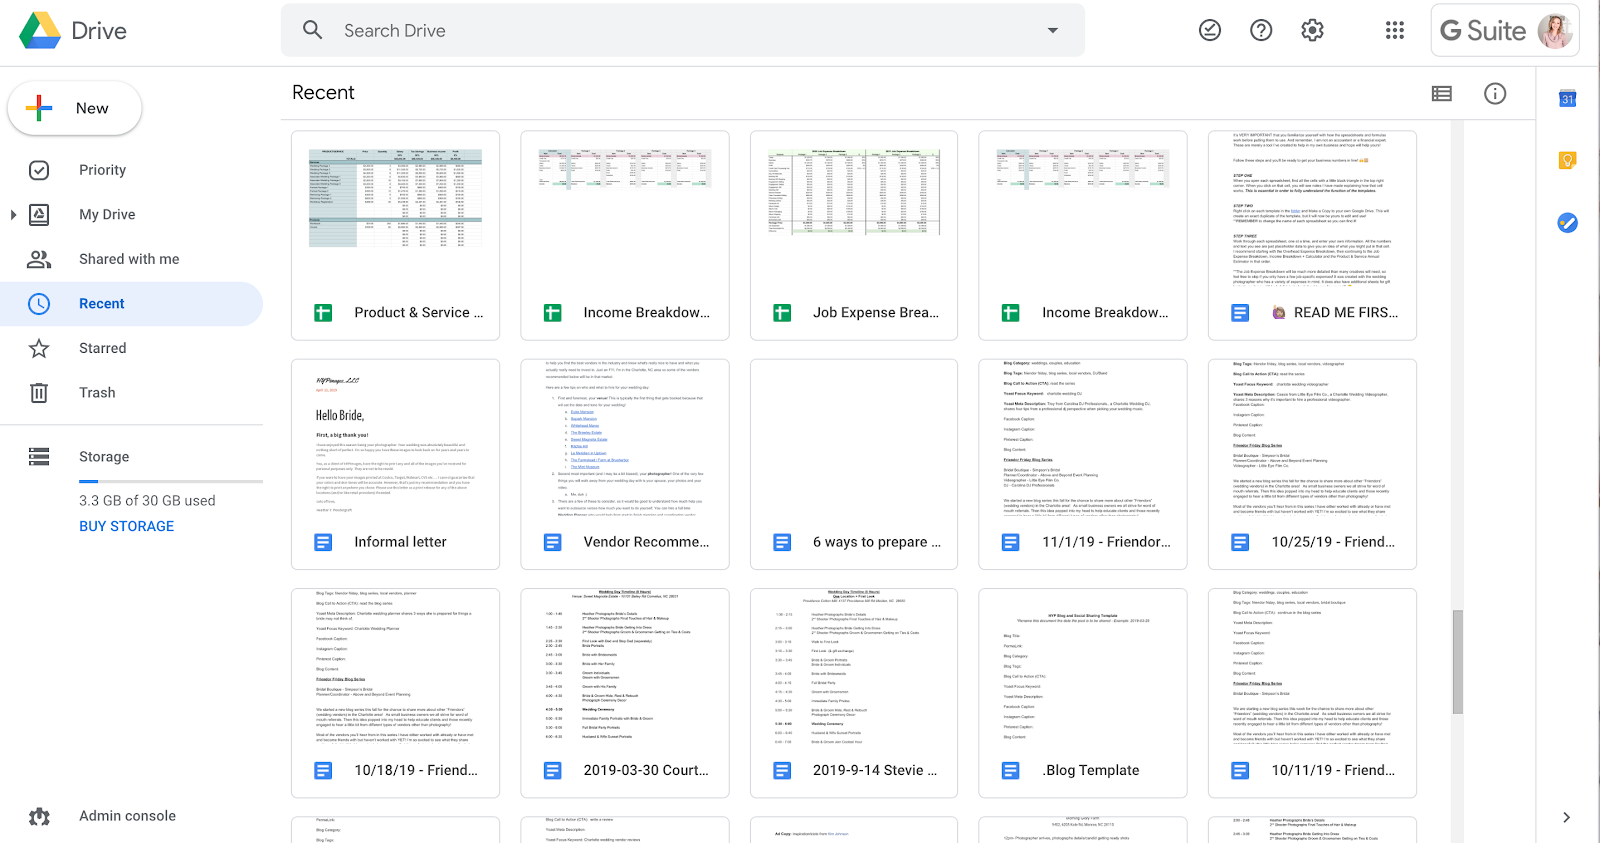Click Docs icon beside 2019-9-14 Stevie
The height and width of the screenshot is (843, 1600).
[782, 771]
